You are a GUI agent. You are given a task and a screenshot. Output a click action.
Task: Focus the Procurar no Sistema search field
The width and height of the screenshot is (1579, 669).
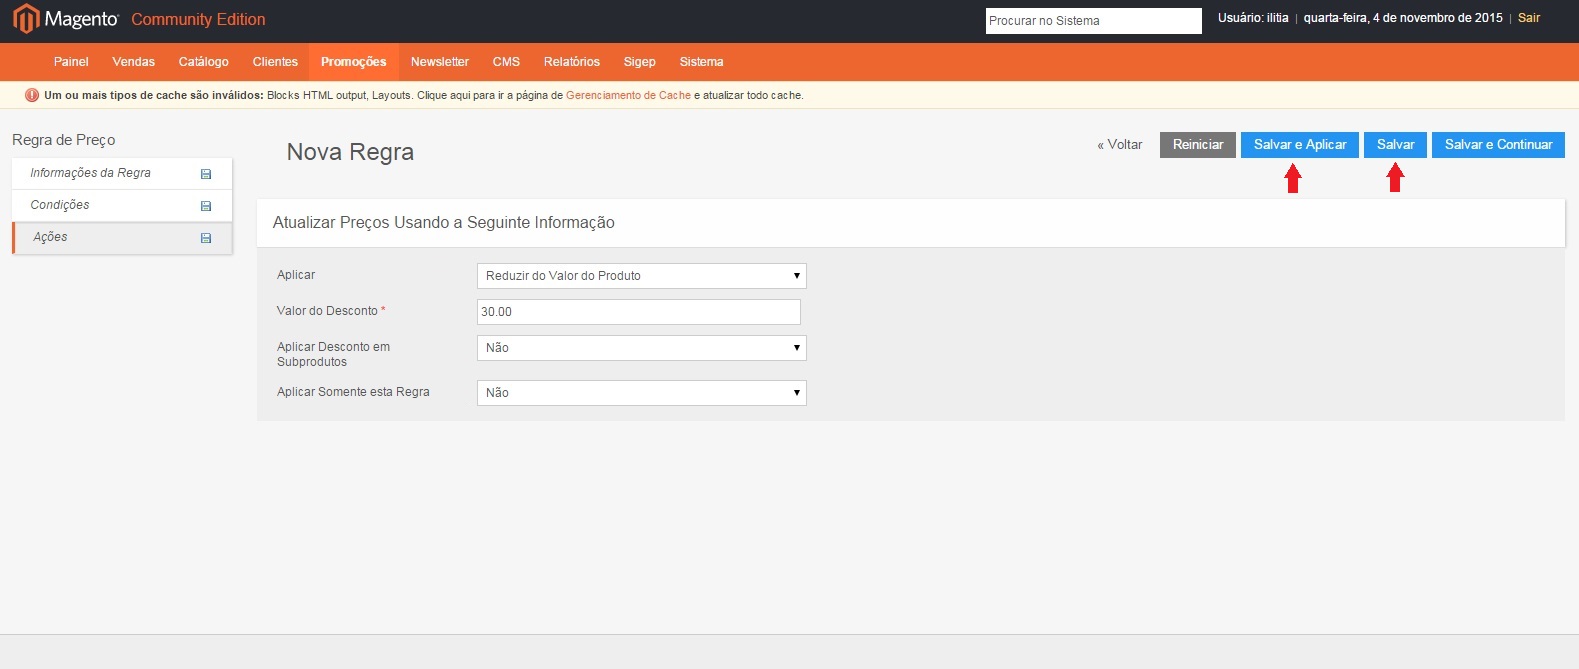(1093, 21)
